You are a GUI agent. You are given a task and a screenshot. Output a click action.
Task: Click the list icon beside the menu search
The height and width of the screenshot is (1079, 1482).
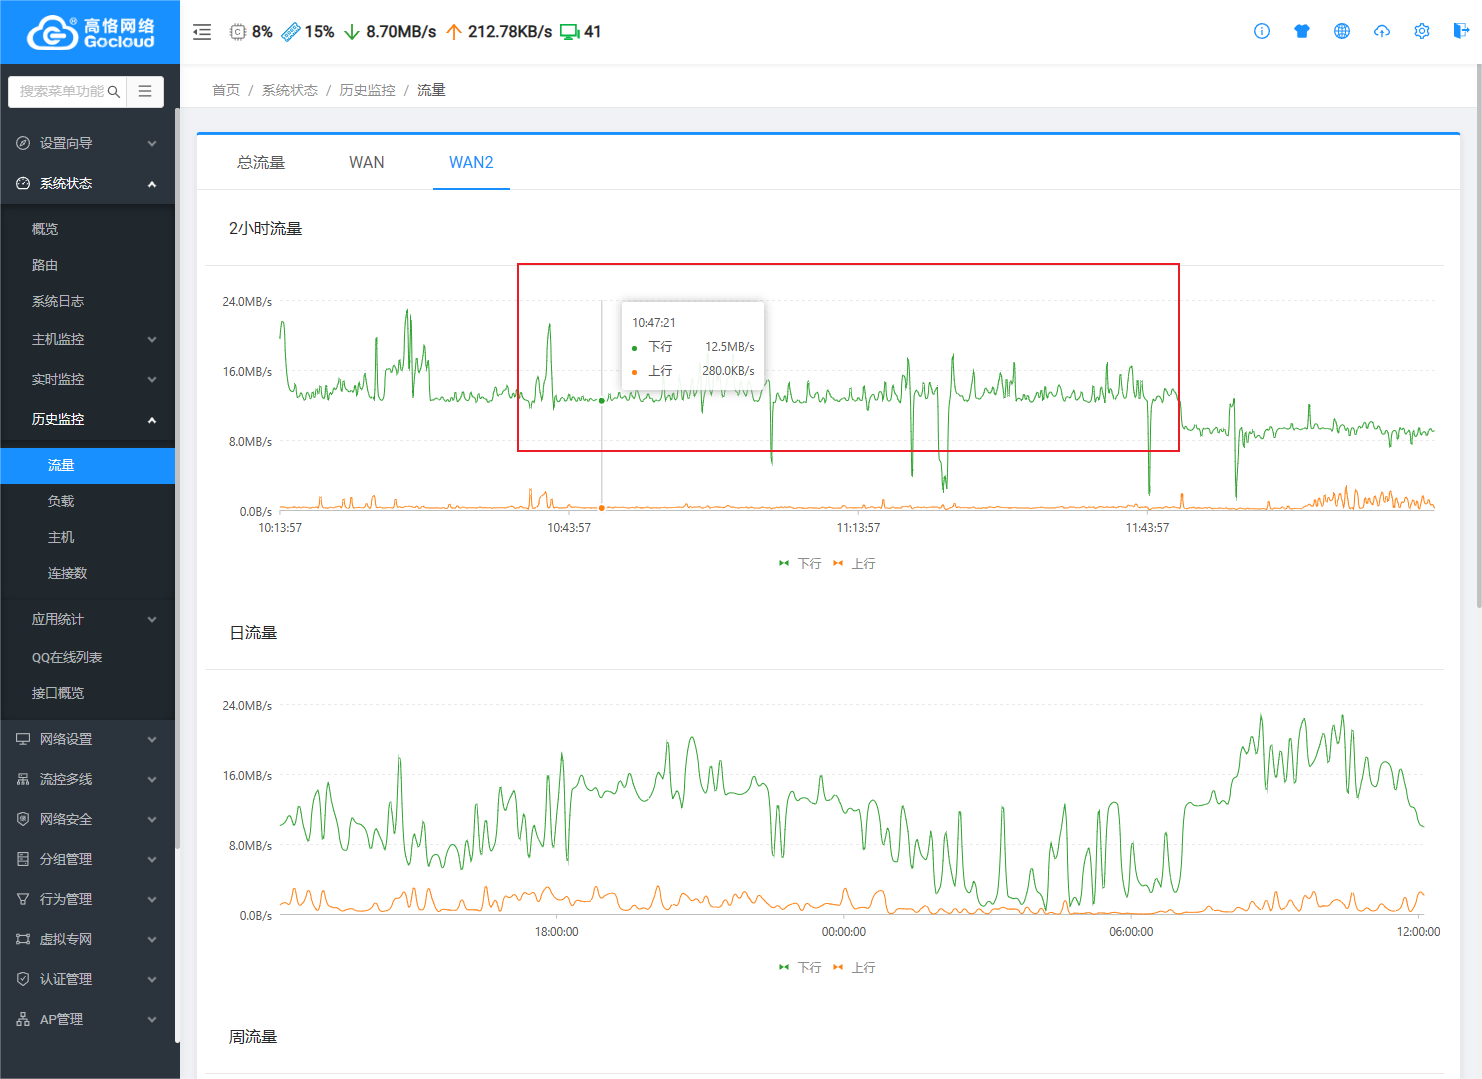click(145, 91)
